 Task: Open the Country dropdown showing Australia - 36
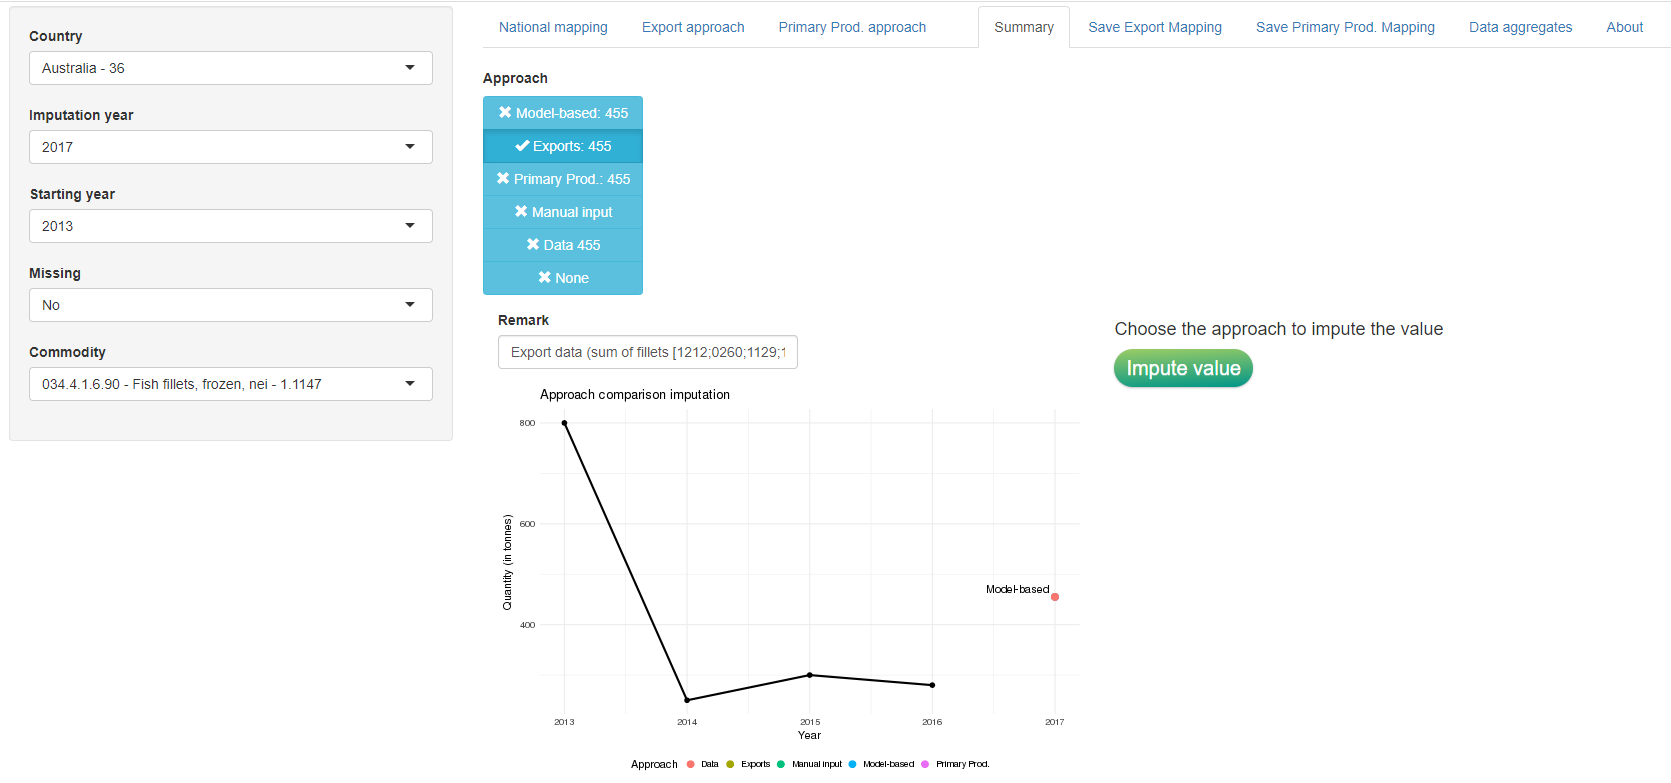[x=230, y=68]
